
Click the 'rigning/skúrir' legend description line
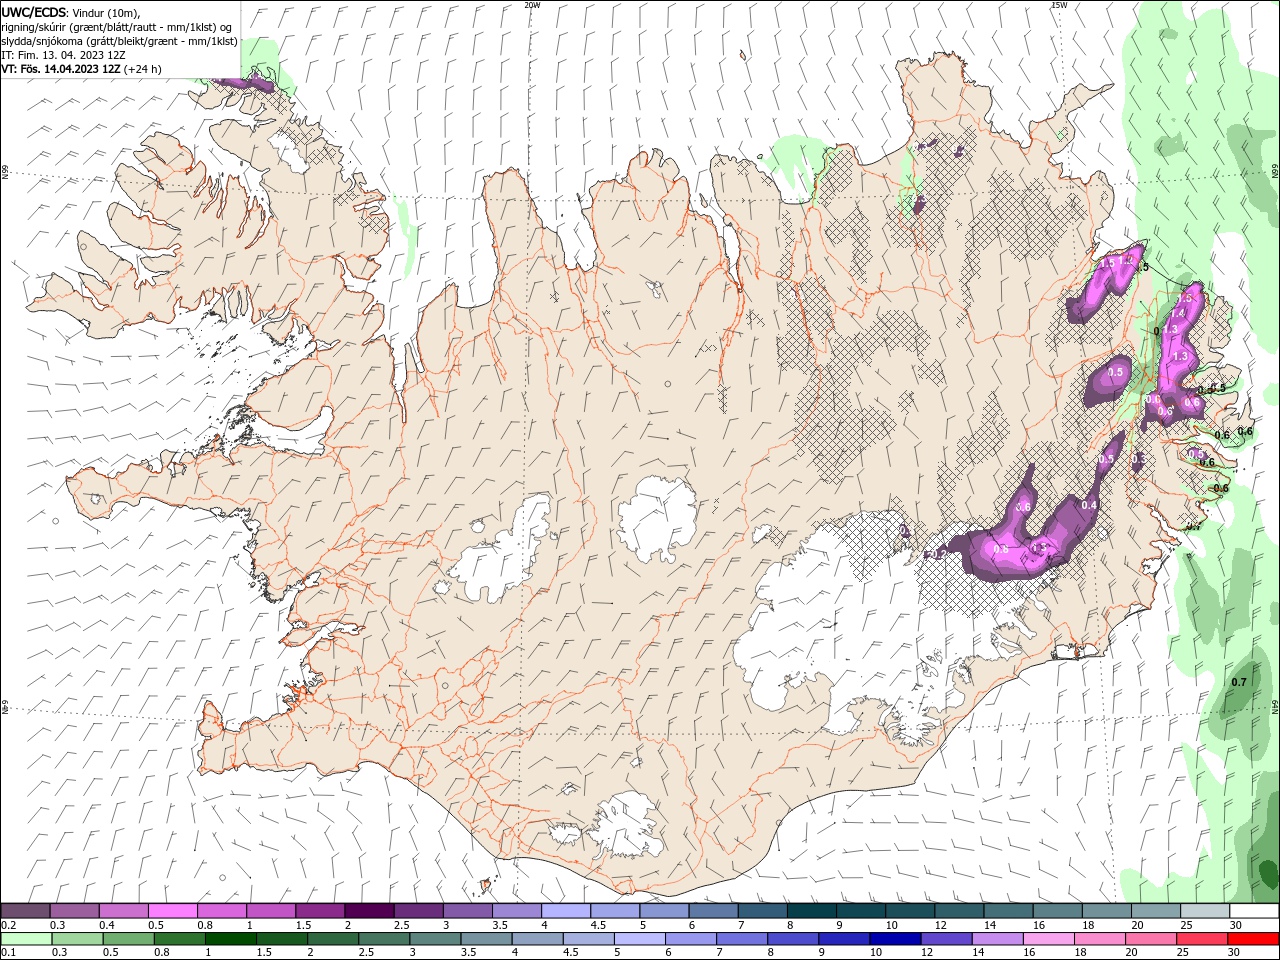117,27
